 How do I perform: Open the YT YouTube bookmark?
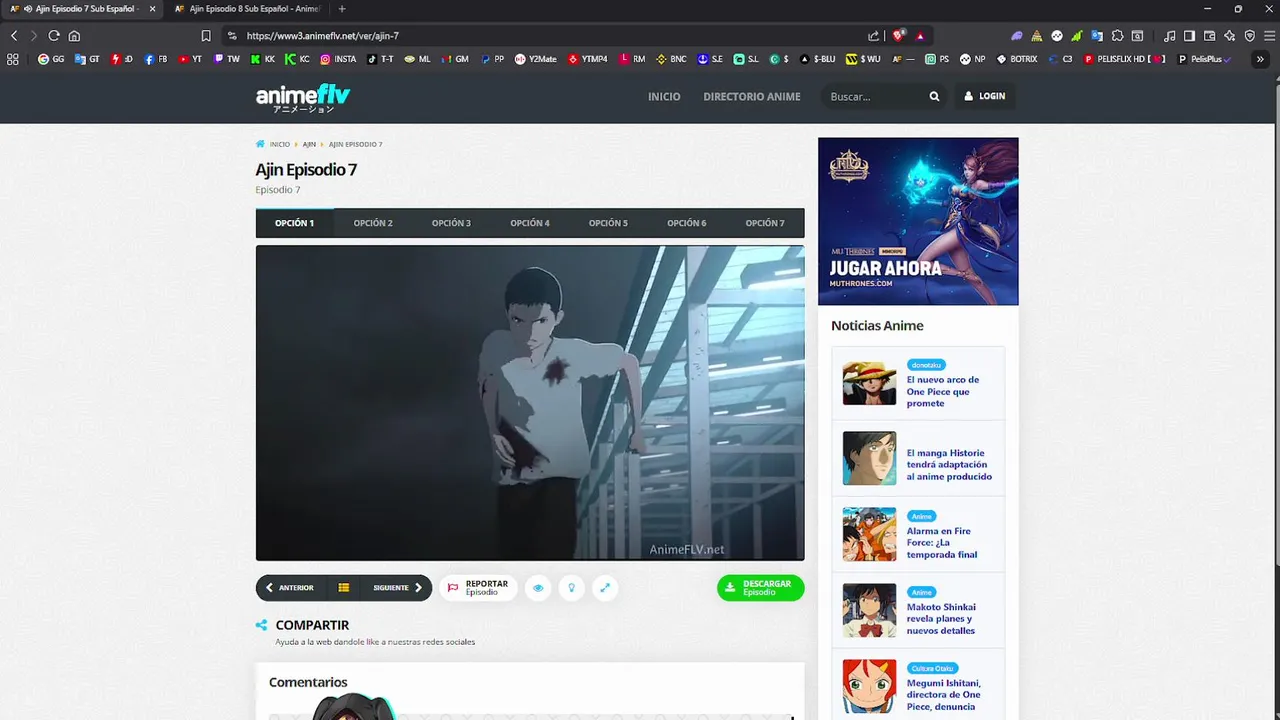[x=189, y=59]
